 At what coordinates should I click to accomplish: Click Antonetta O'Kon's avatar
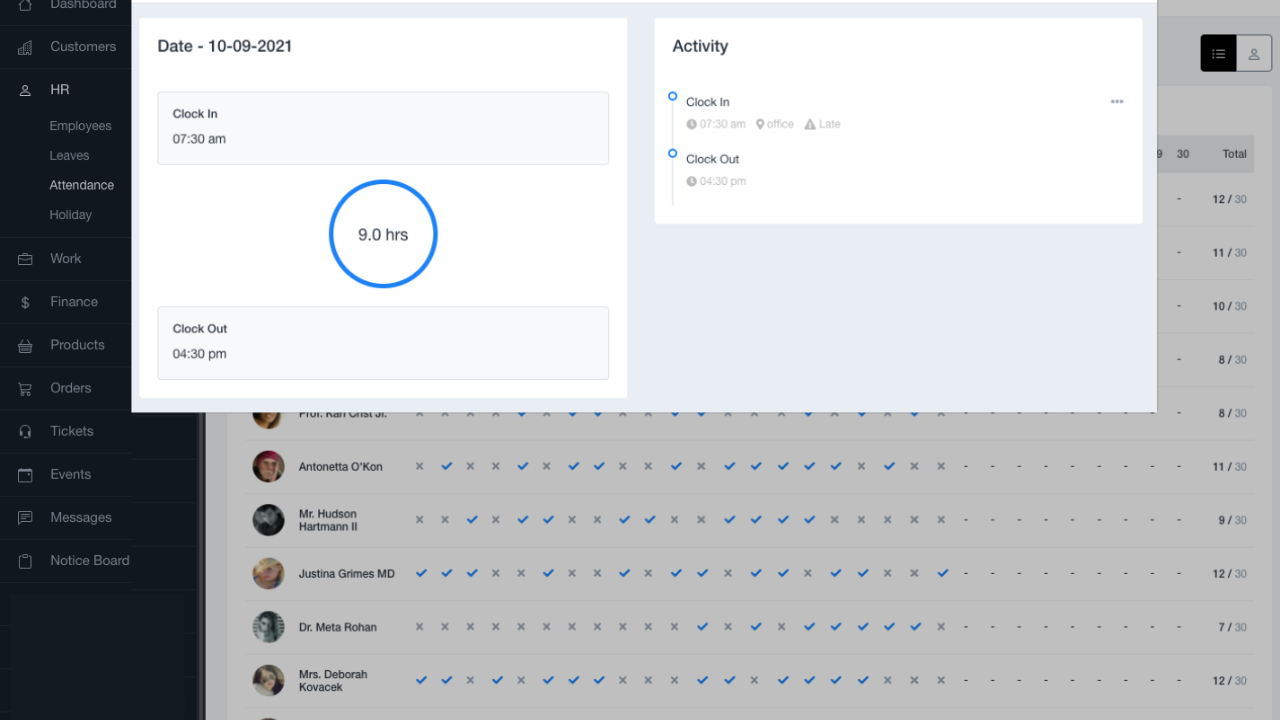click(268, 467)
